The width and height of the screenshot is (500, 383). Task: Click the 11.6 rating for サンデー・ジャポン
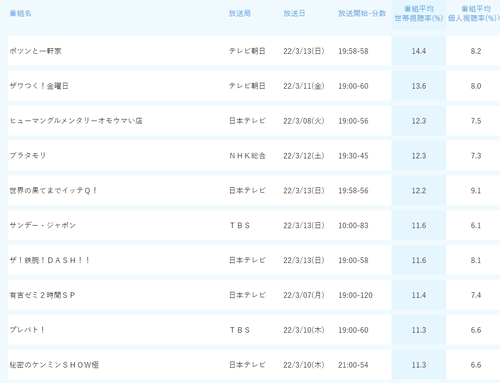pos(419,225)
